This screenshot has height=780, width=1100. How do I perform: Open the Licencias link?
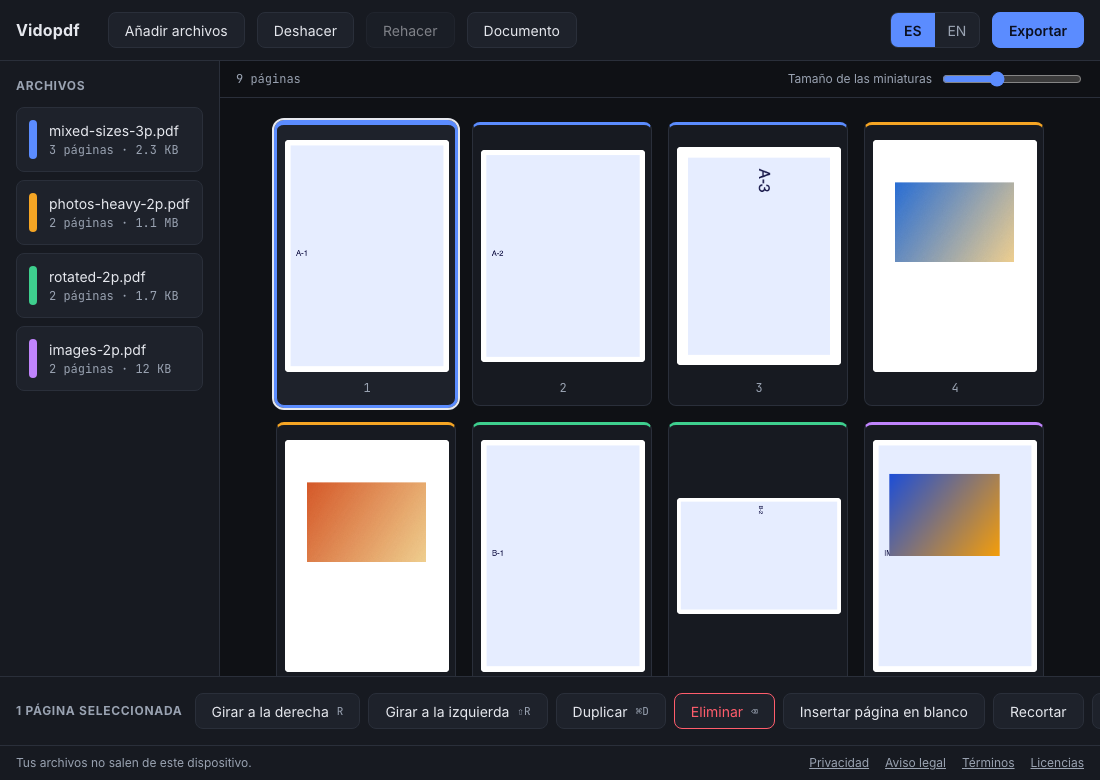coord(1057,762)
